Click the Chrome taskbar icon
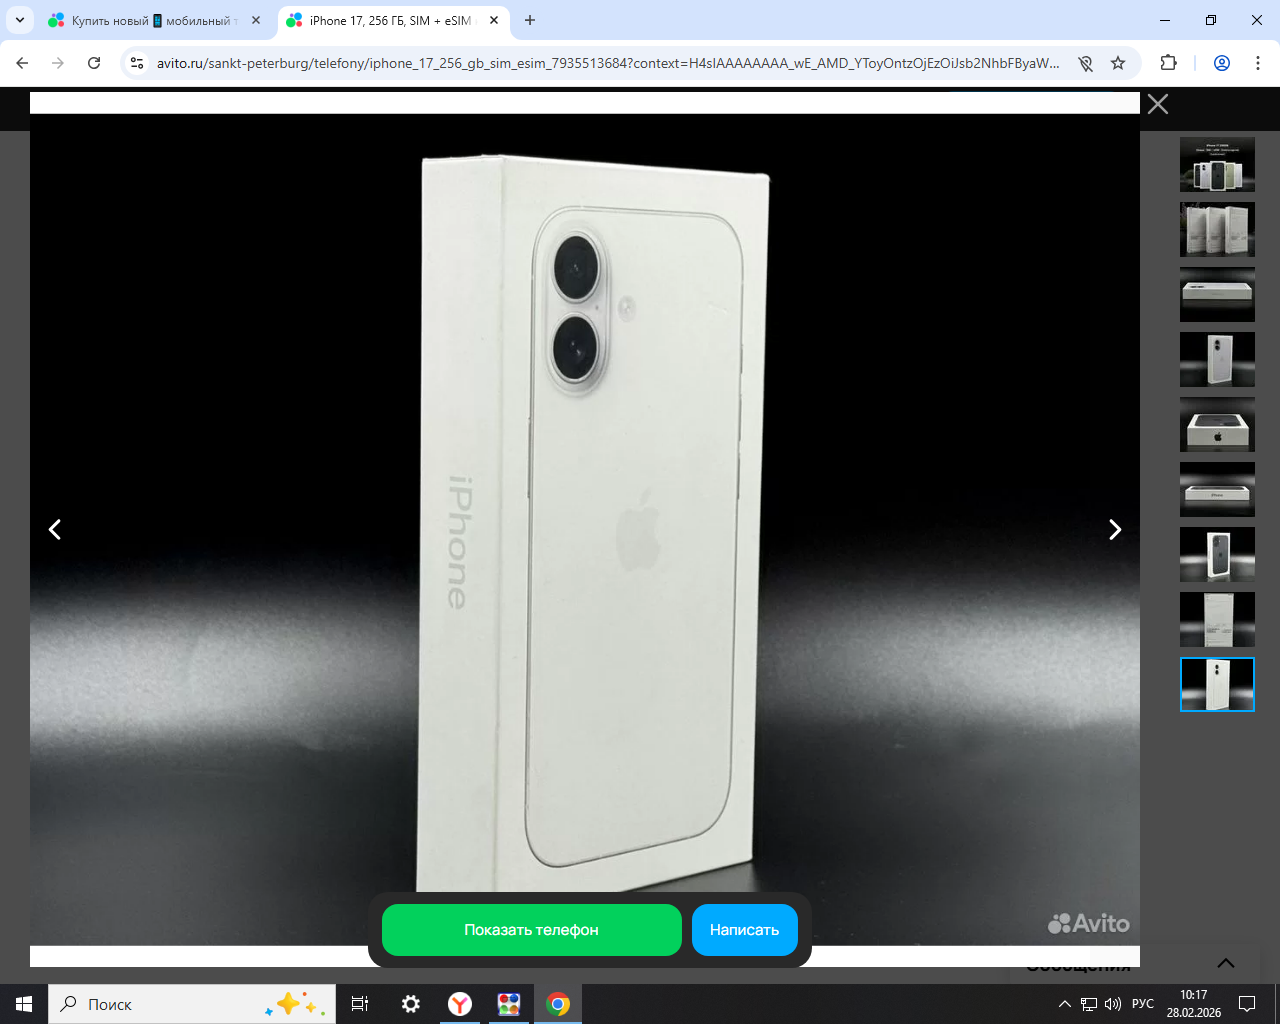 click(x=558, y=1004)
